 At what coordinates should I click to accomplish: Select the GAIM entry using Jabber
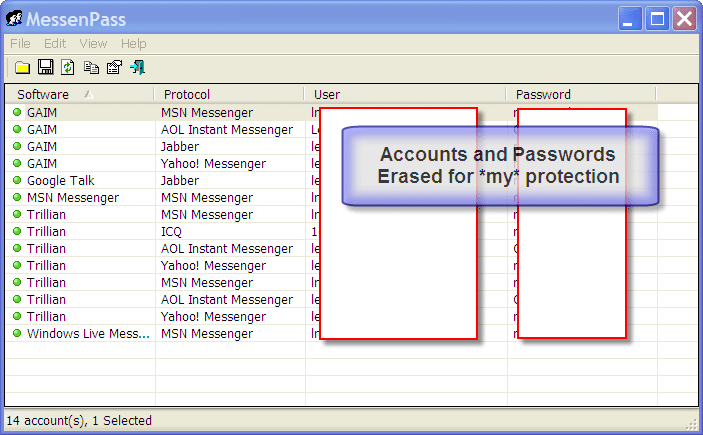click(42, 147)
